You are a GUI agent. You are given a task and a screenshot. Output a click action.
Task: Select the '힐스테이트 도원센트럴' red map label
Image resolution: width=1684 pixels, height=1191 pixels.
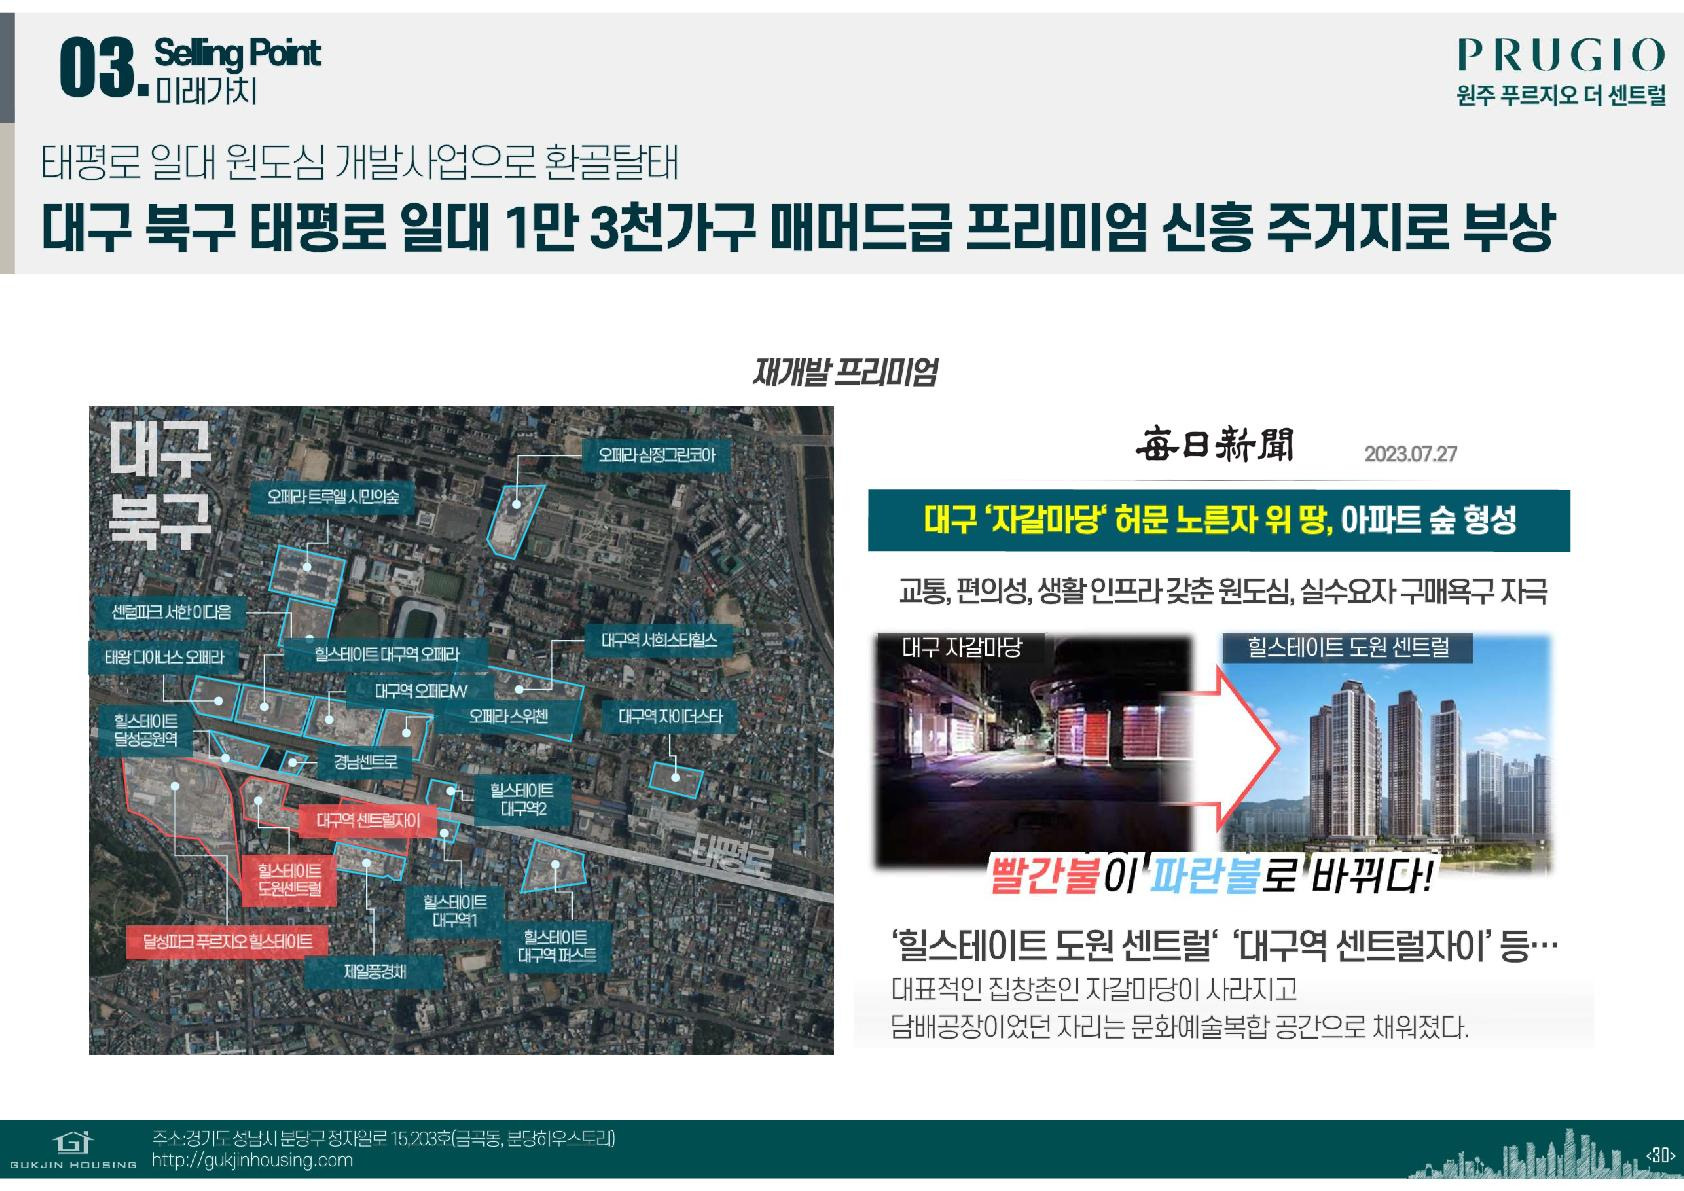(289, 879)
